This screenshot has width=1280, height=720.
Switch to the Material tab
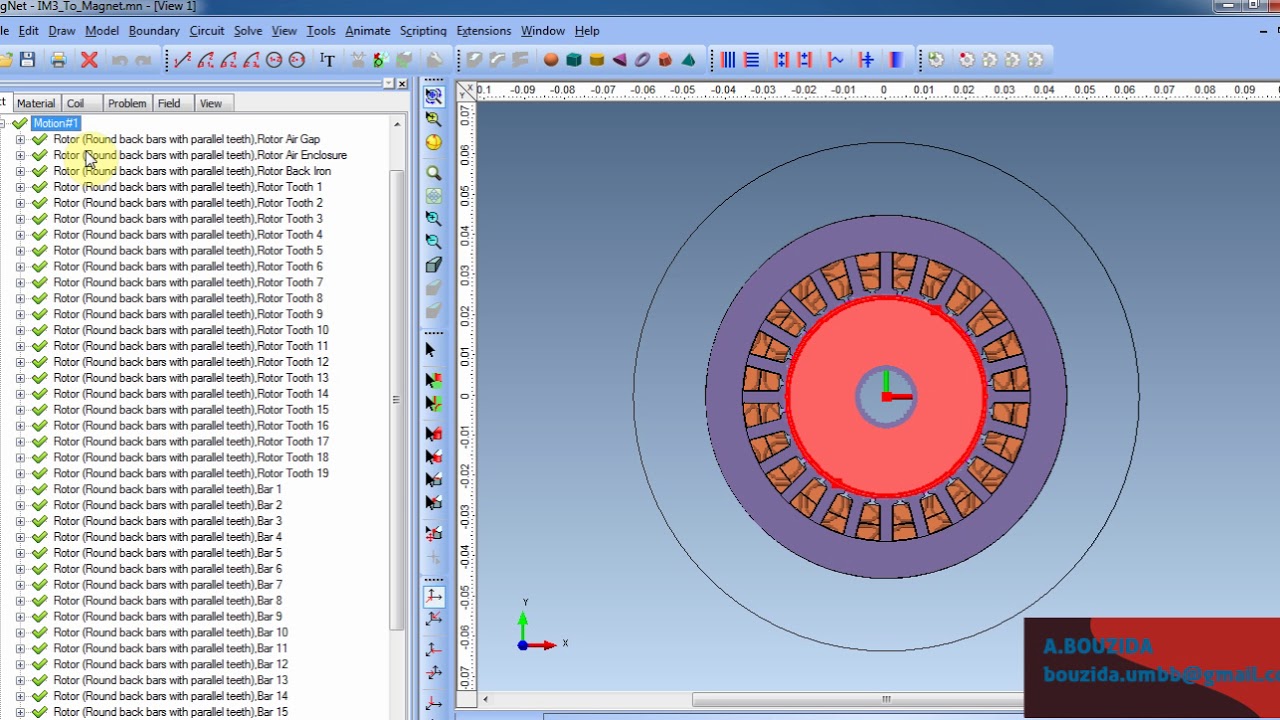pos(36,103)
